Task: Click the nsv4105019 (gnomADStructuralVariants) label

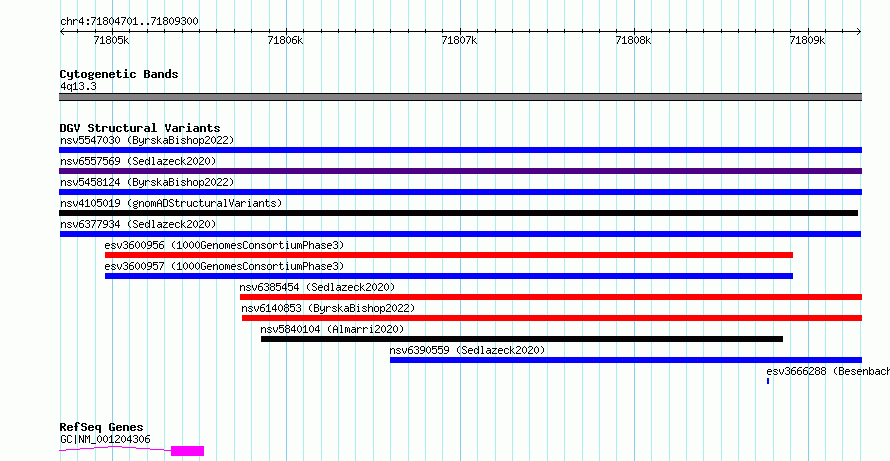Action: (171, 203)
